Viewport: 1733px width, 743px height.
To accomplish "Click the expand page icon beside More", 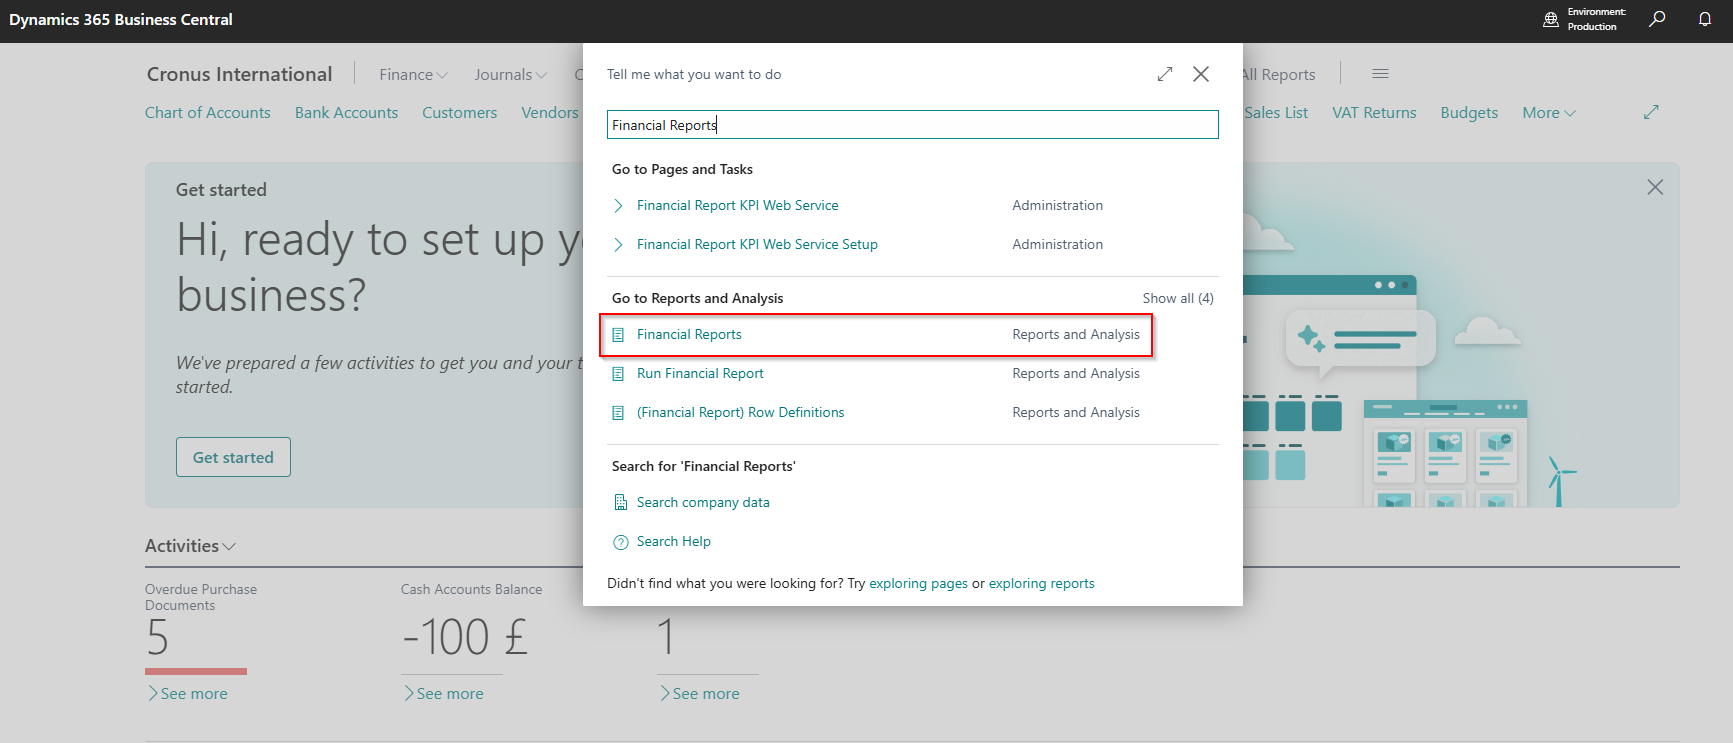I will tap(1651, 112).
